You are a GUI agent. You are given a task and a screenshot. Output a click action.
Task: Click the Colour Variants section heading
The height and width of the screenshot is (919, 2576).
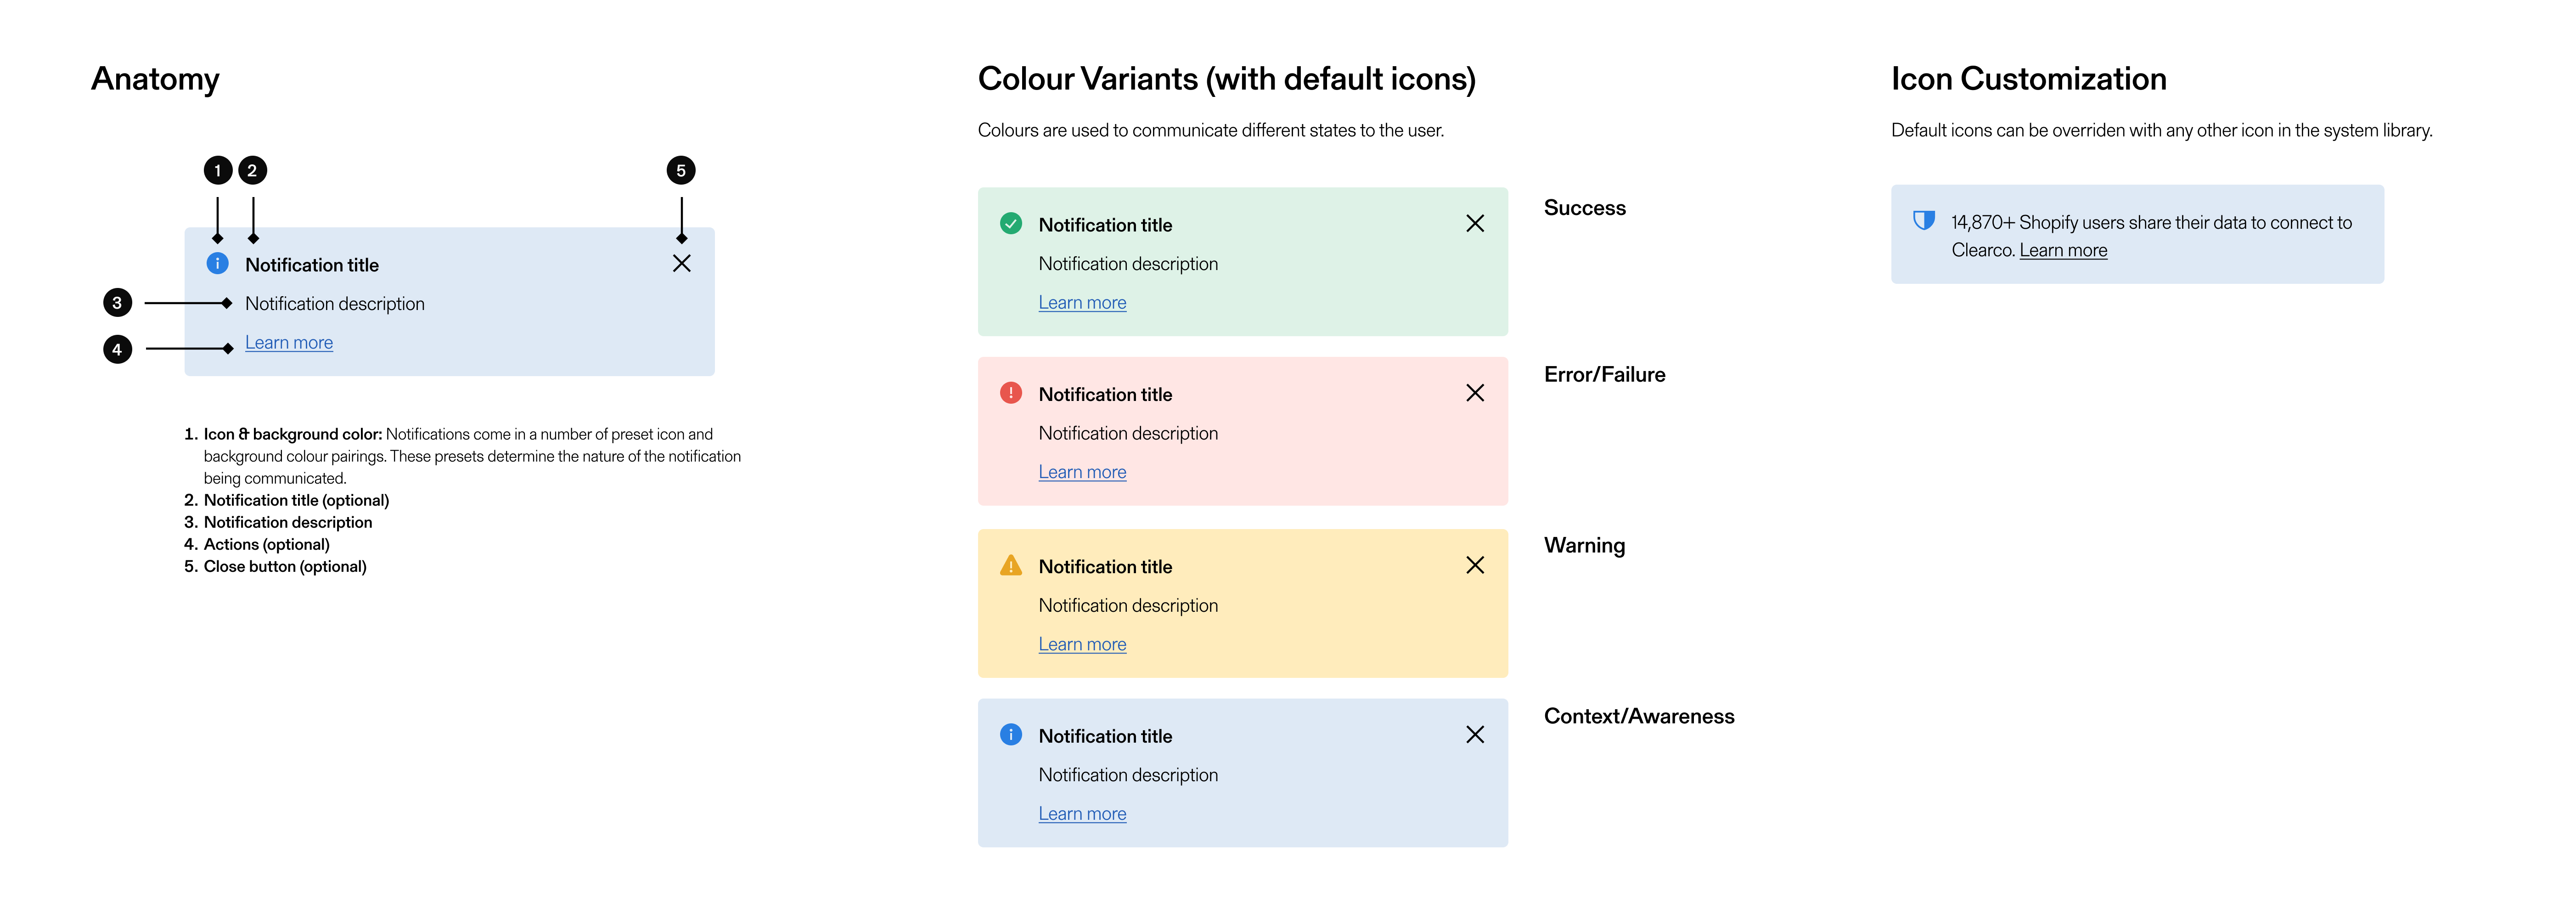1226,79
